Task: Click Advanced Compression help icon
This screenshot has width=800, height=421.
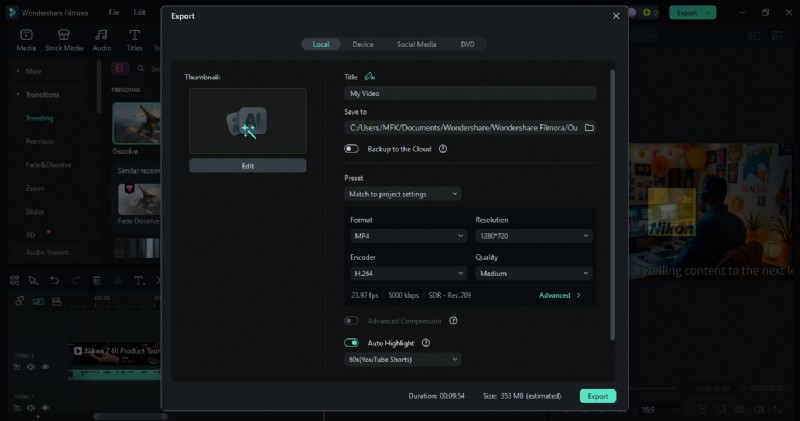Action: (453, 321)
